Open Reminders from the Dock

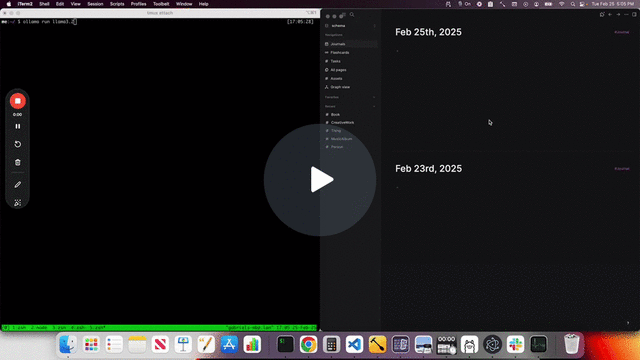pyautogui.click(x=114, y=344)
